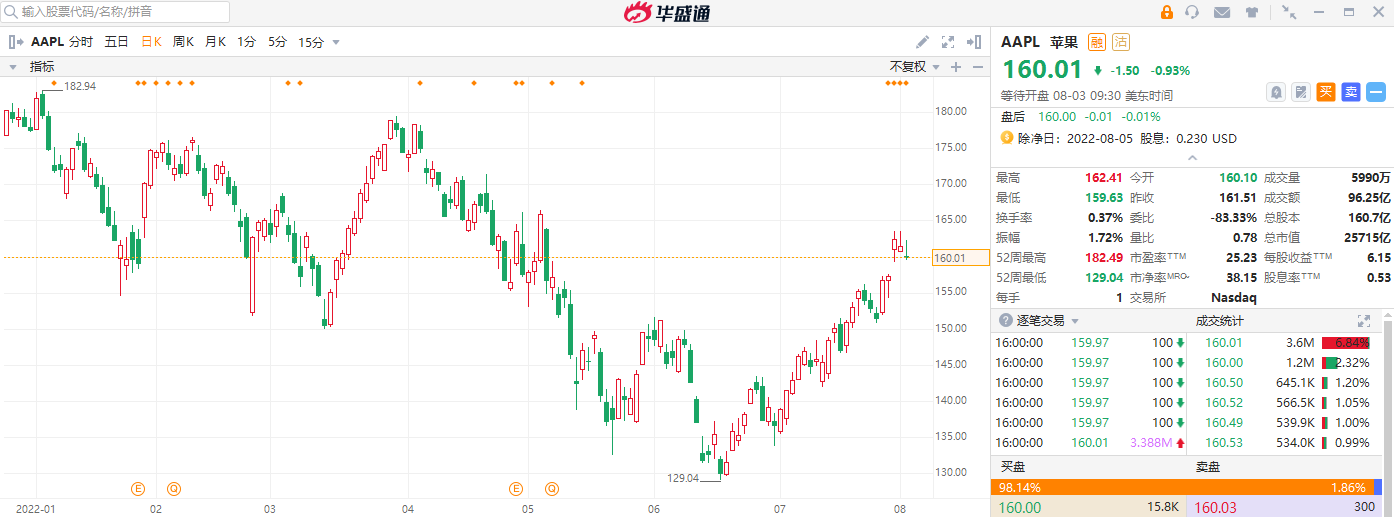Viewport: 1394px width, 517px height.
Task: Click E earnings marker near 05
Action: (x=516, y=489)
